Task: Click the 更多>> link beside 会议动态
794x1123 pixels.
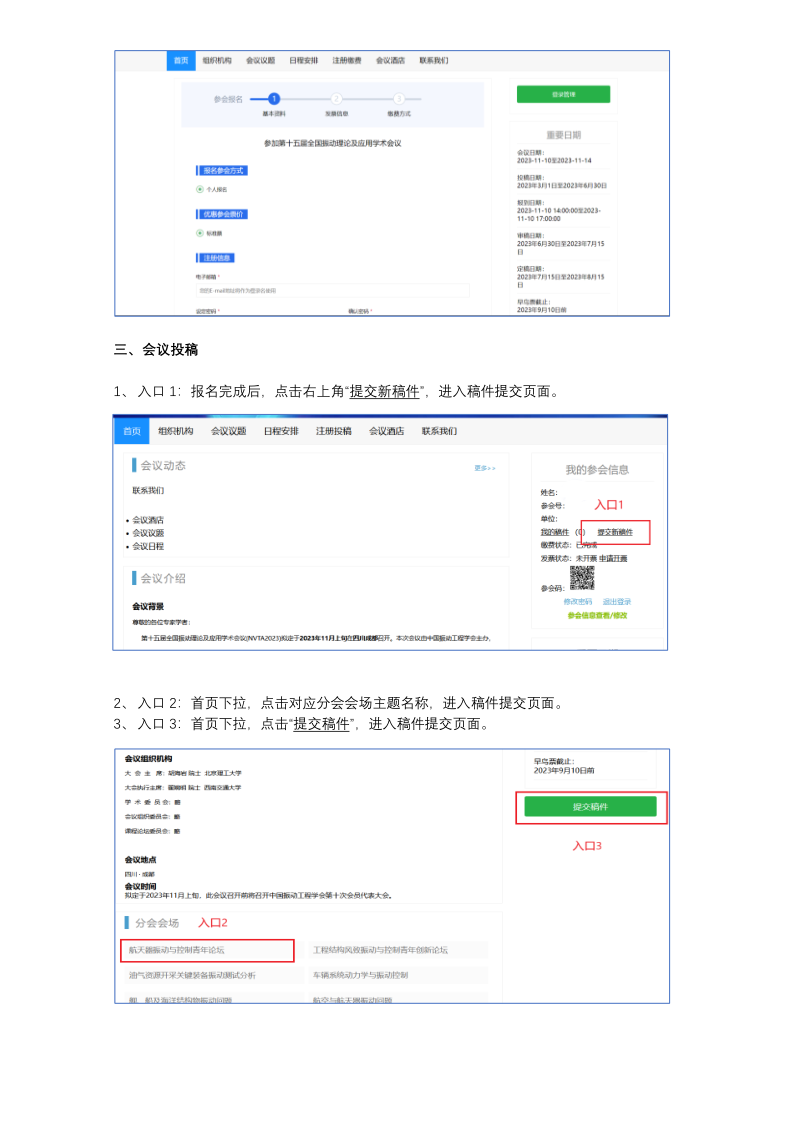Action: [x=485, y=468]
